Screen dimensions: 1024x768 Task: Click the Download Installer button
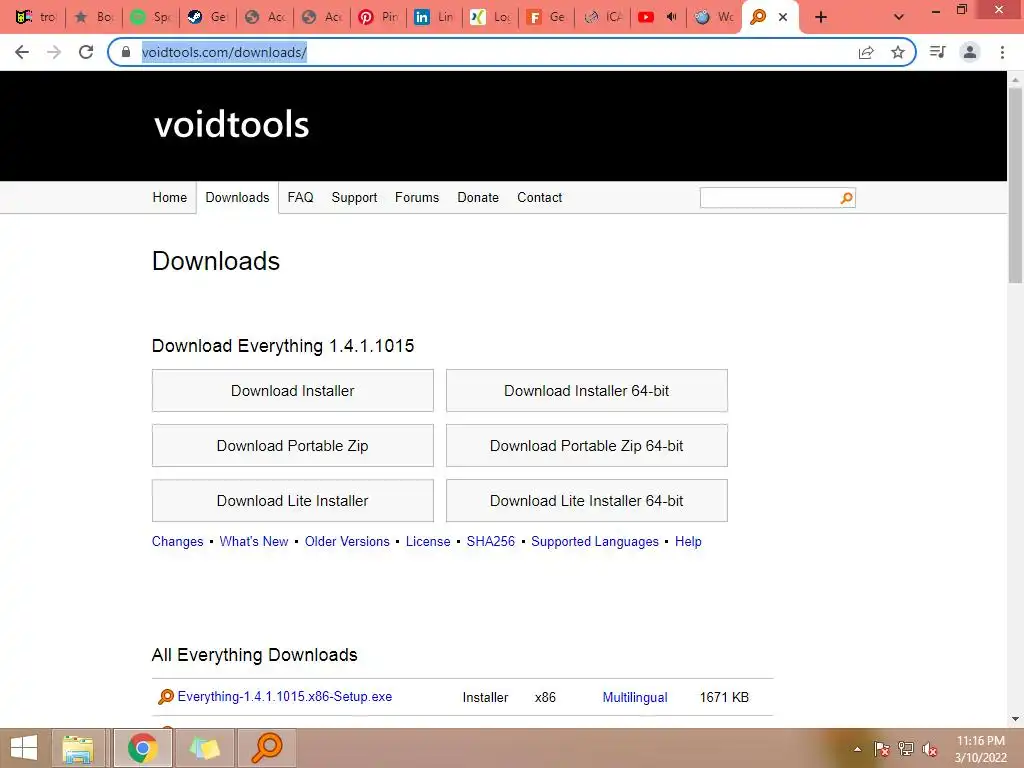tap(293, 391)
